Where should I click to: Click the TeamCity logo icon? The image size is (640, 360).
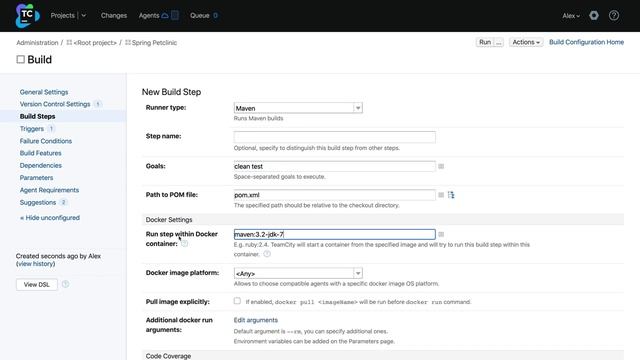[x=27, y=16]
